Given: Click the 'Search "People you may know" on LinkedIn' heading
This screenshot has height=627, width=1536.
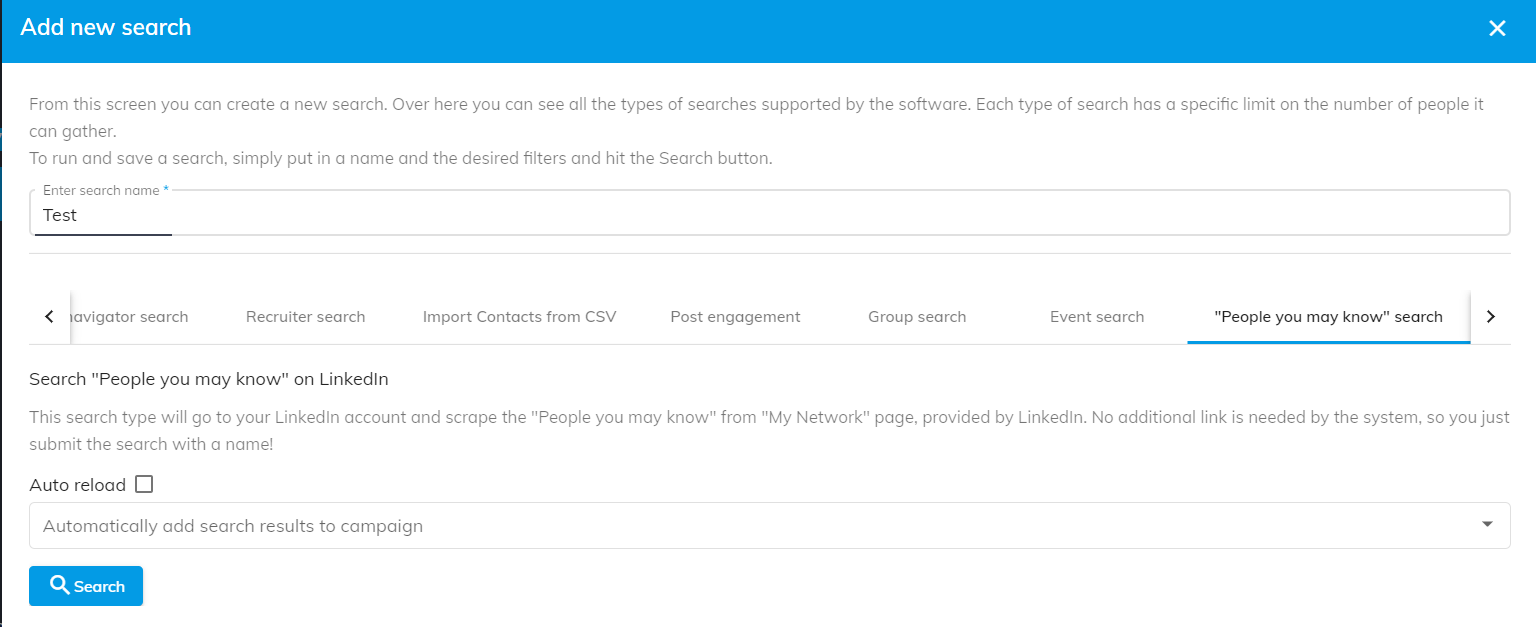Looking at the screenshot, I should coord(209,379).
